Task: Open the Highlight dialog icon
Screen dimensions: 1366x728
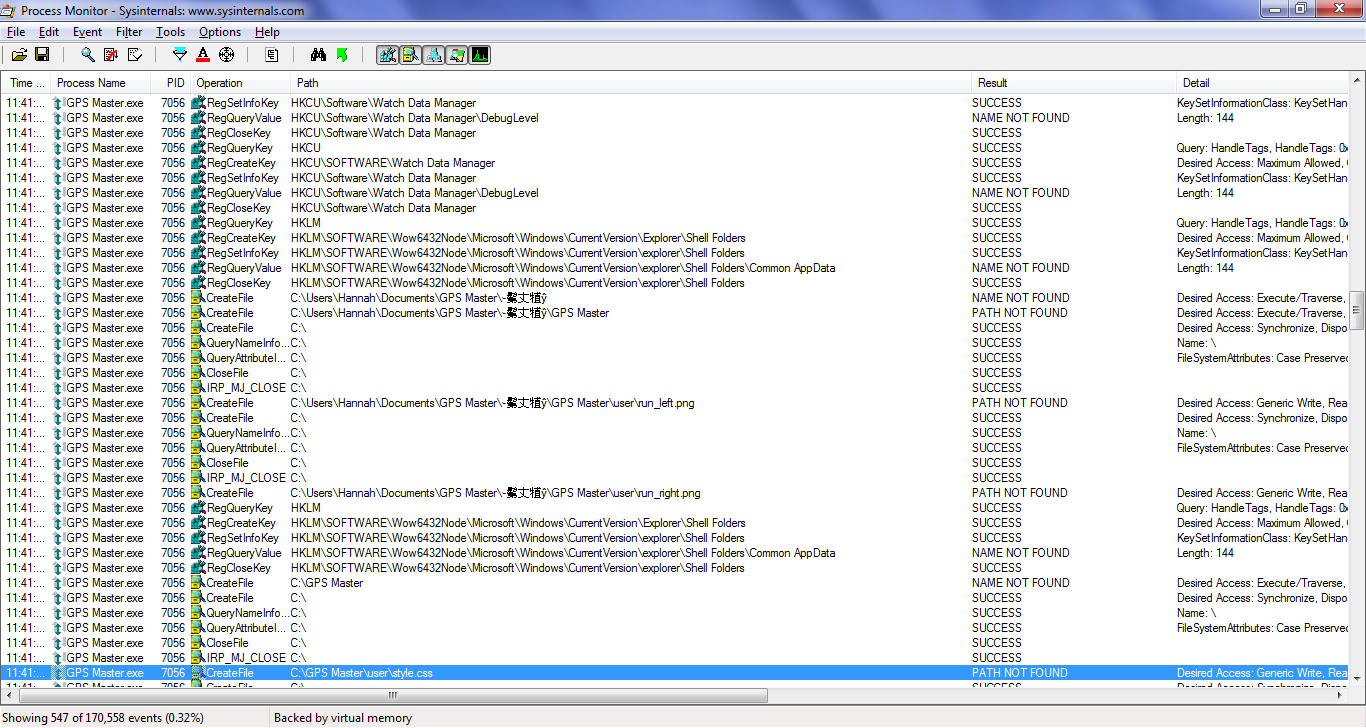Action: (202, 54)
